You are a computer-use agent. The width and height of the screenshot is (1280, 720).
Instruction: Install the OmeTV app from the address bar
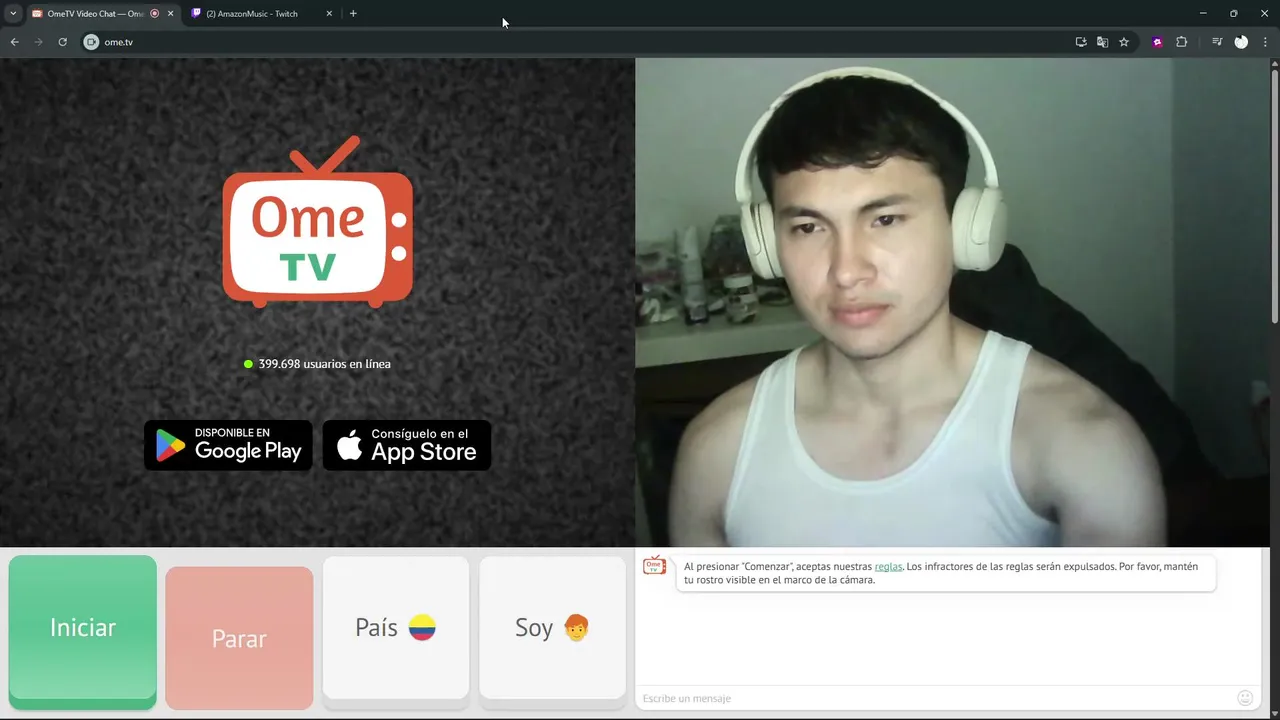tap(1081, 42)
